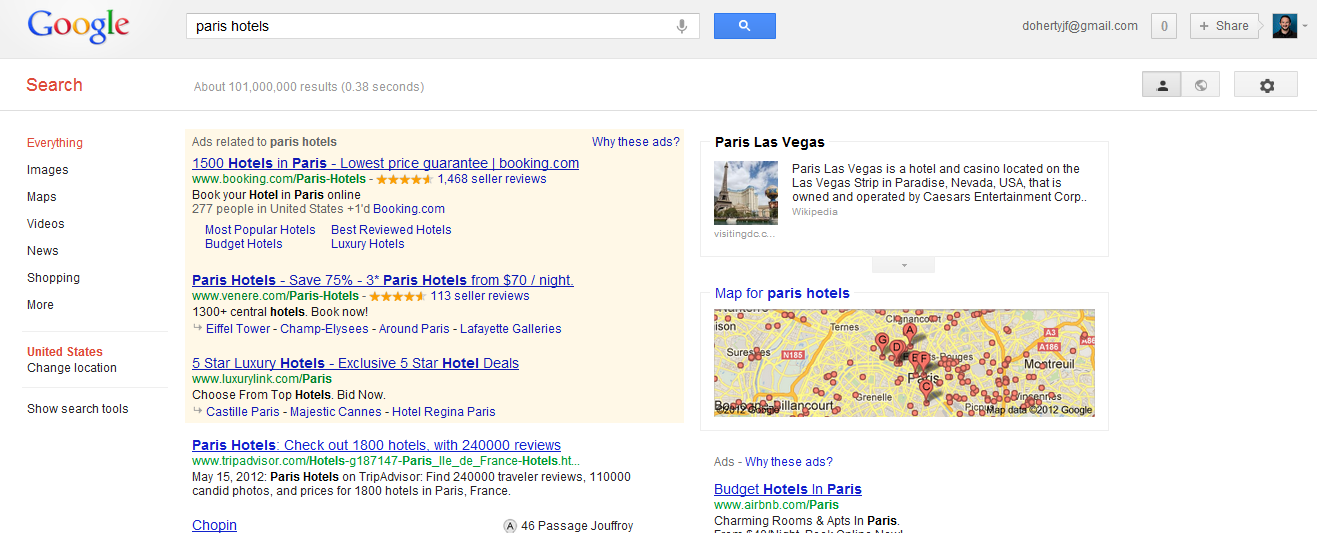Expand More in the left search menu
Viewport: 1317px width, 533px height.
coord(40,305)
